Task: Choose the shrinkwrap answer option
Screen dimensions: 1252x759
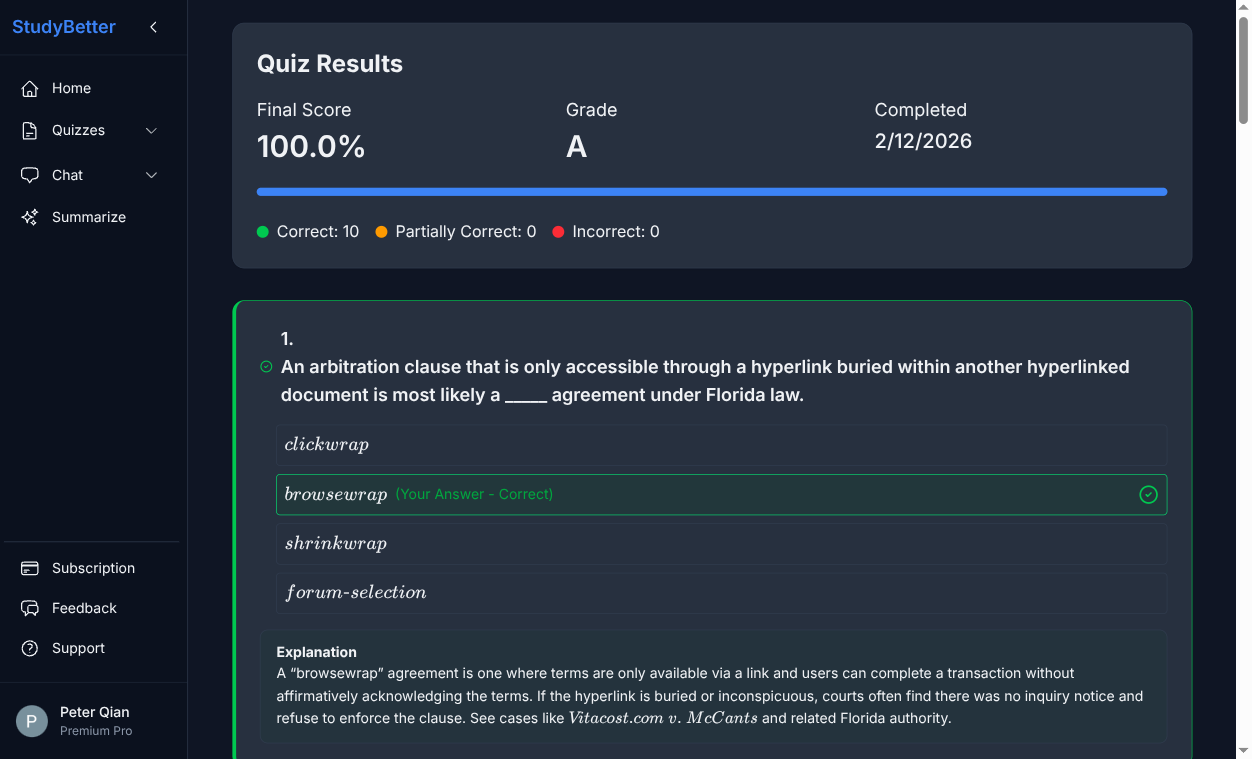Action: 722,543
